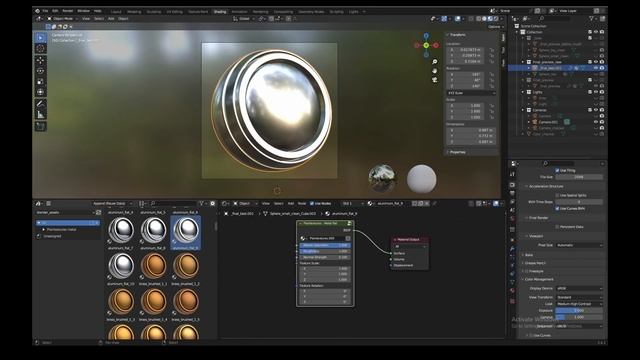640x360 pixels.
Task: Select the Move tool
Action: [x=40, y=60]
